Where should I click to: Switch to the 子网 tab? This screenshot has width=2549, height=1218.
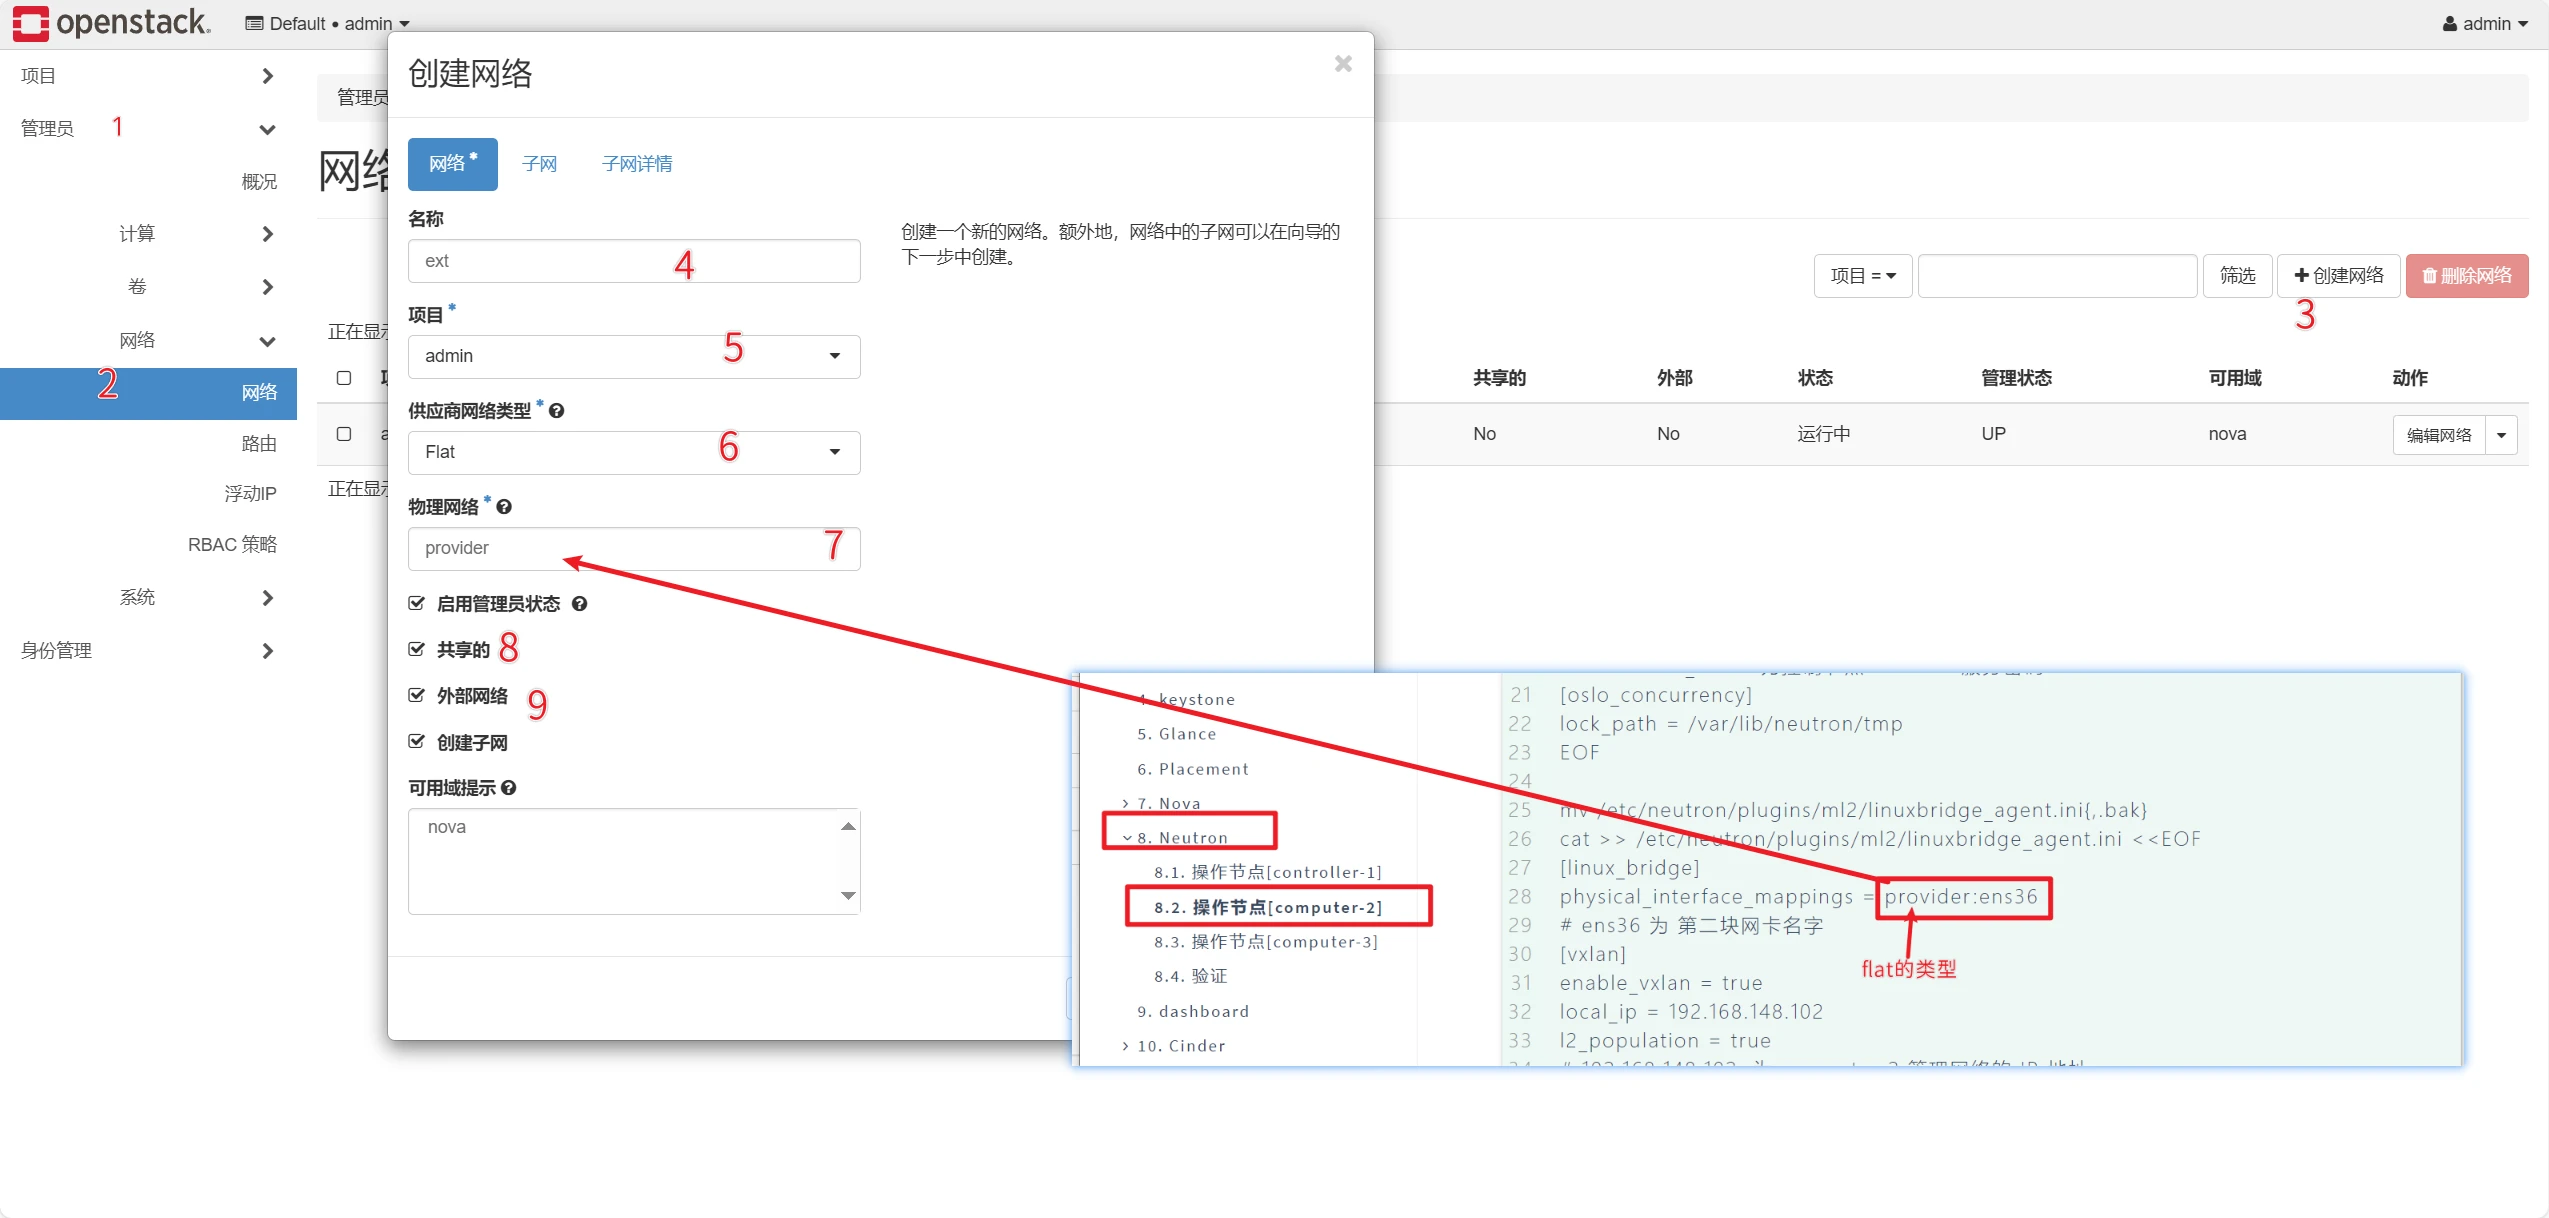[x=539, y=164]
